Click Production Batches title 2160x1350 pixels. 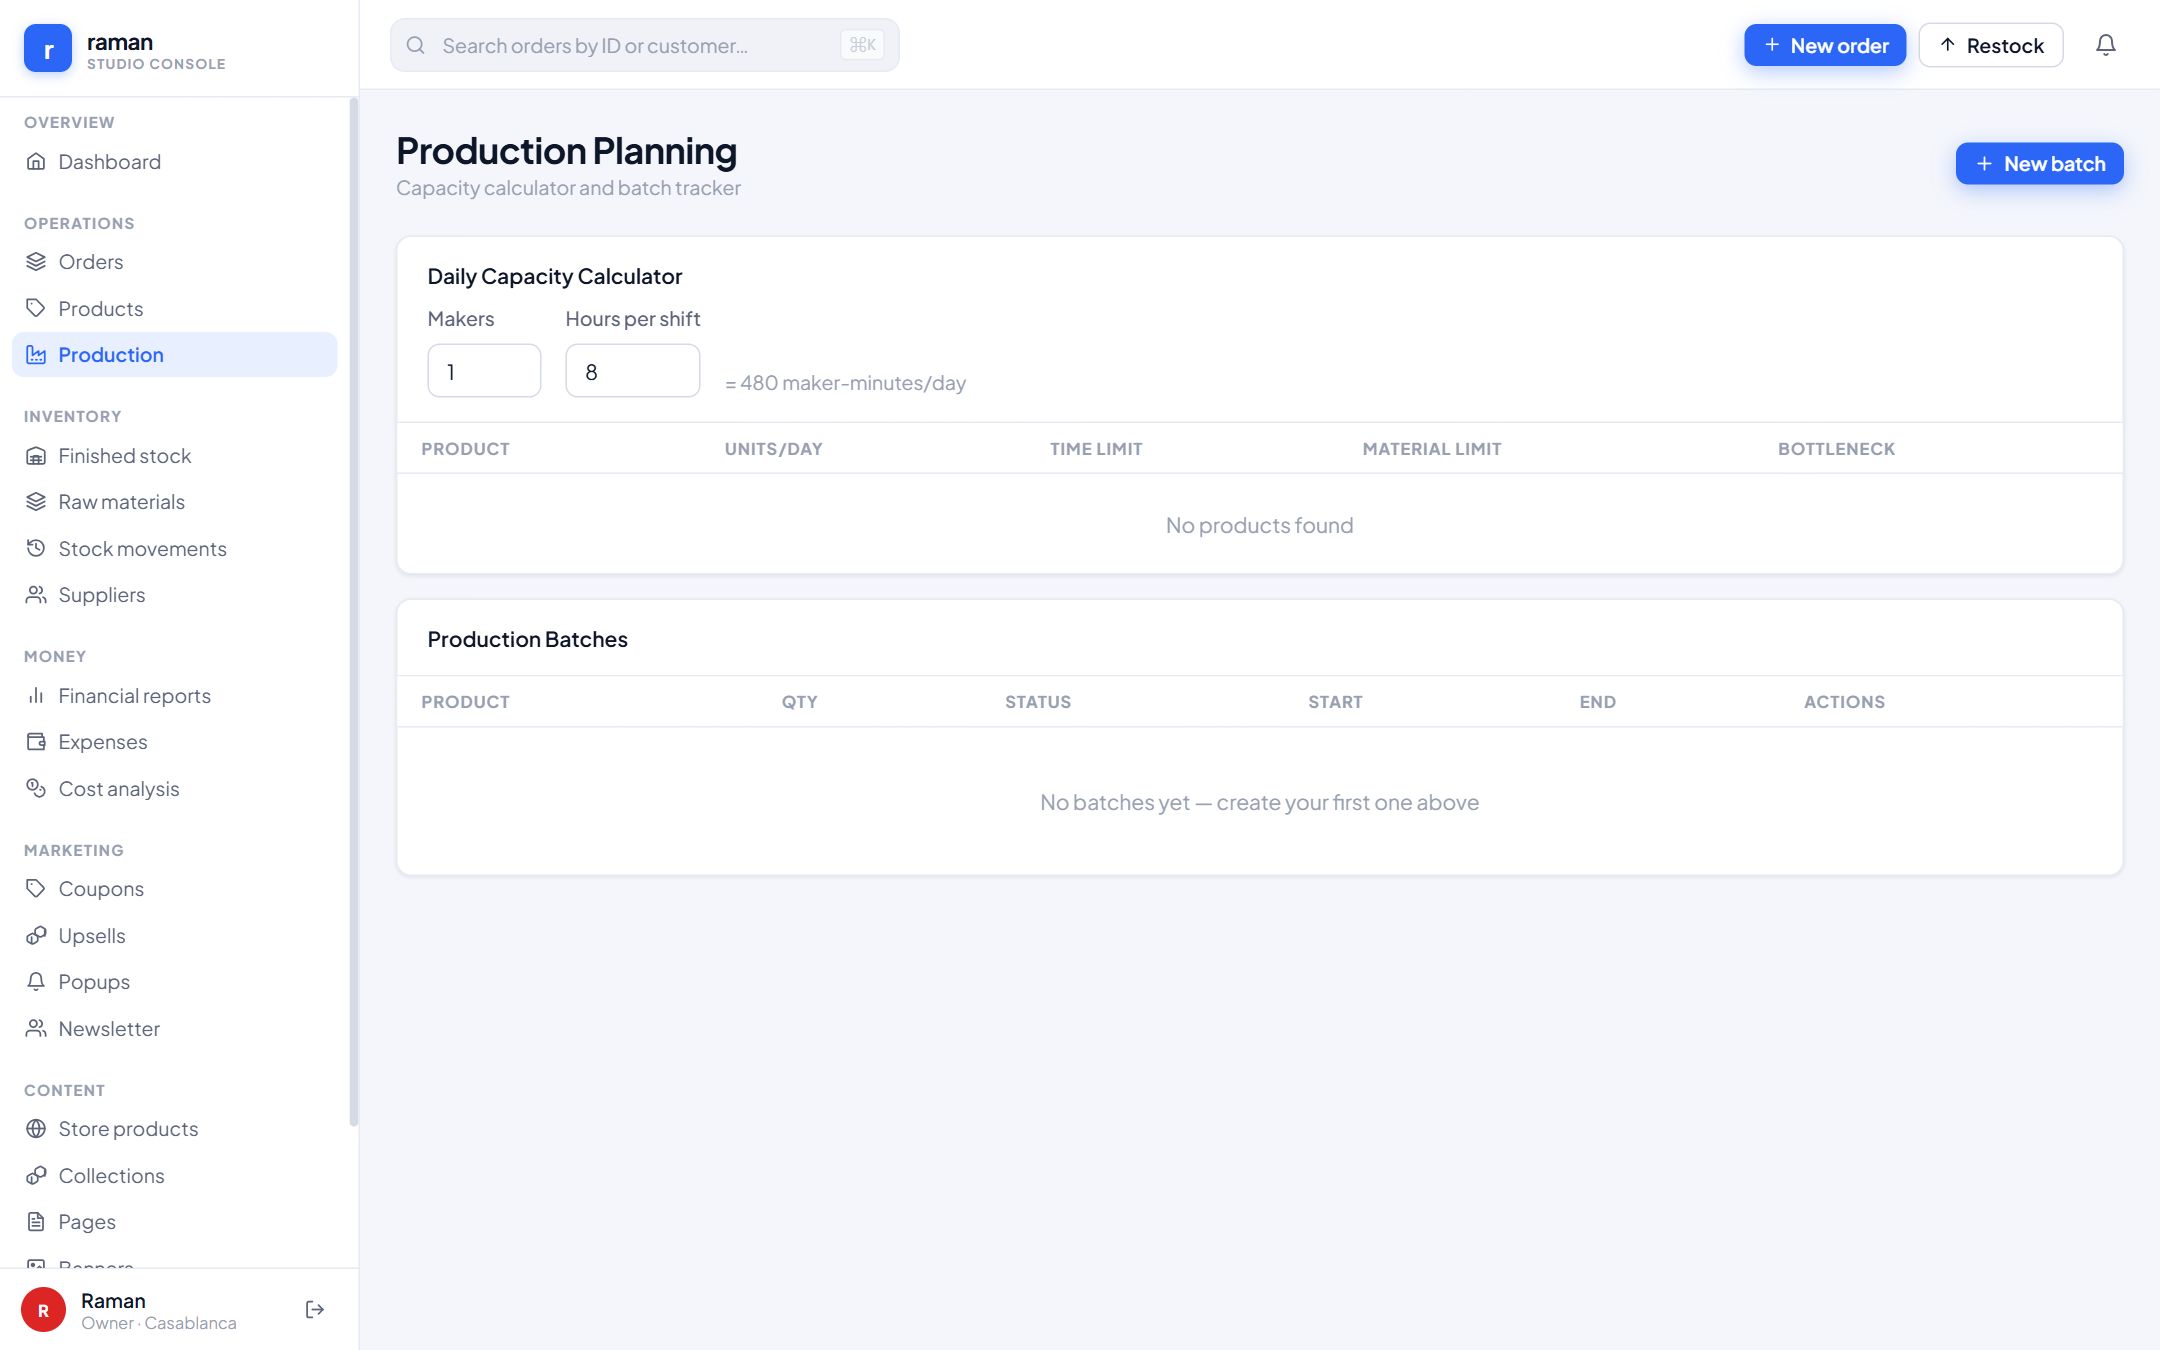pyautogui.click(x=527, y=639)
